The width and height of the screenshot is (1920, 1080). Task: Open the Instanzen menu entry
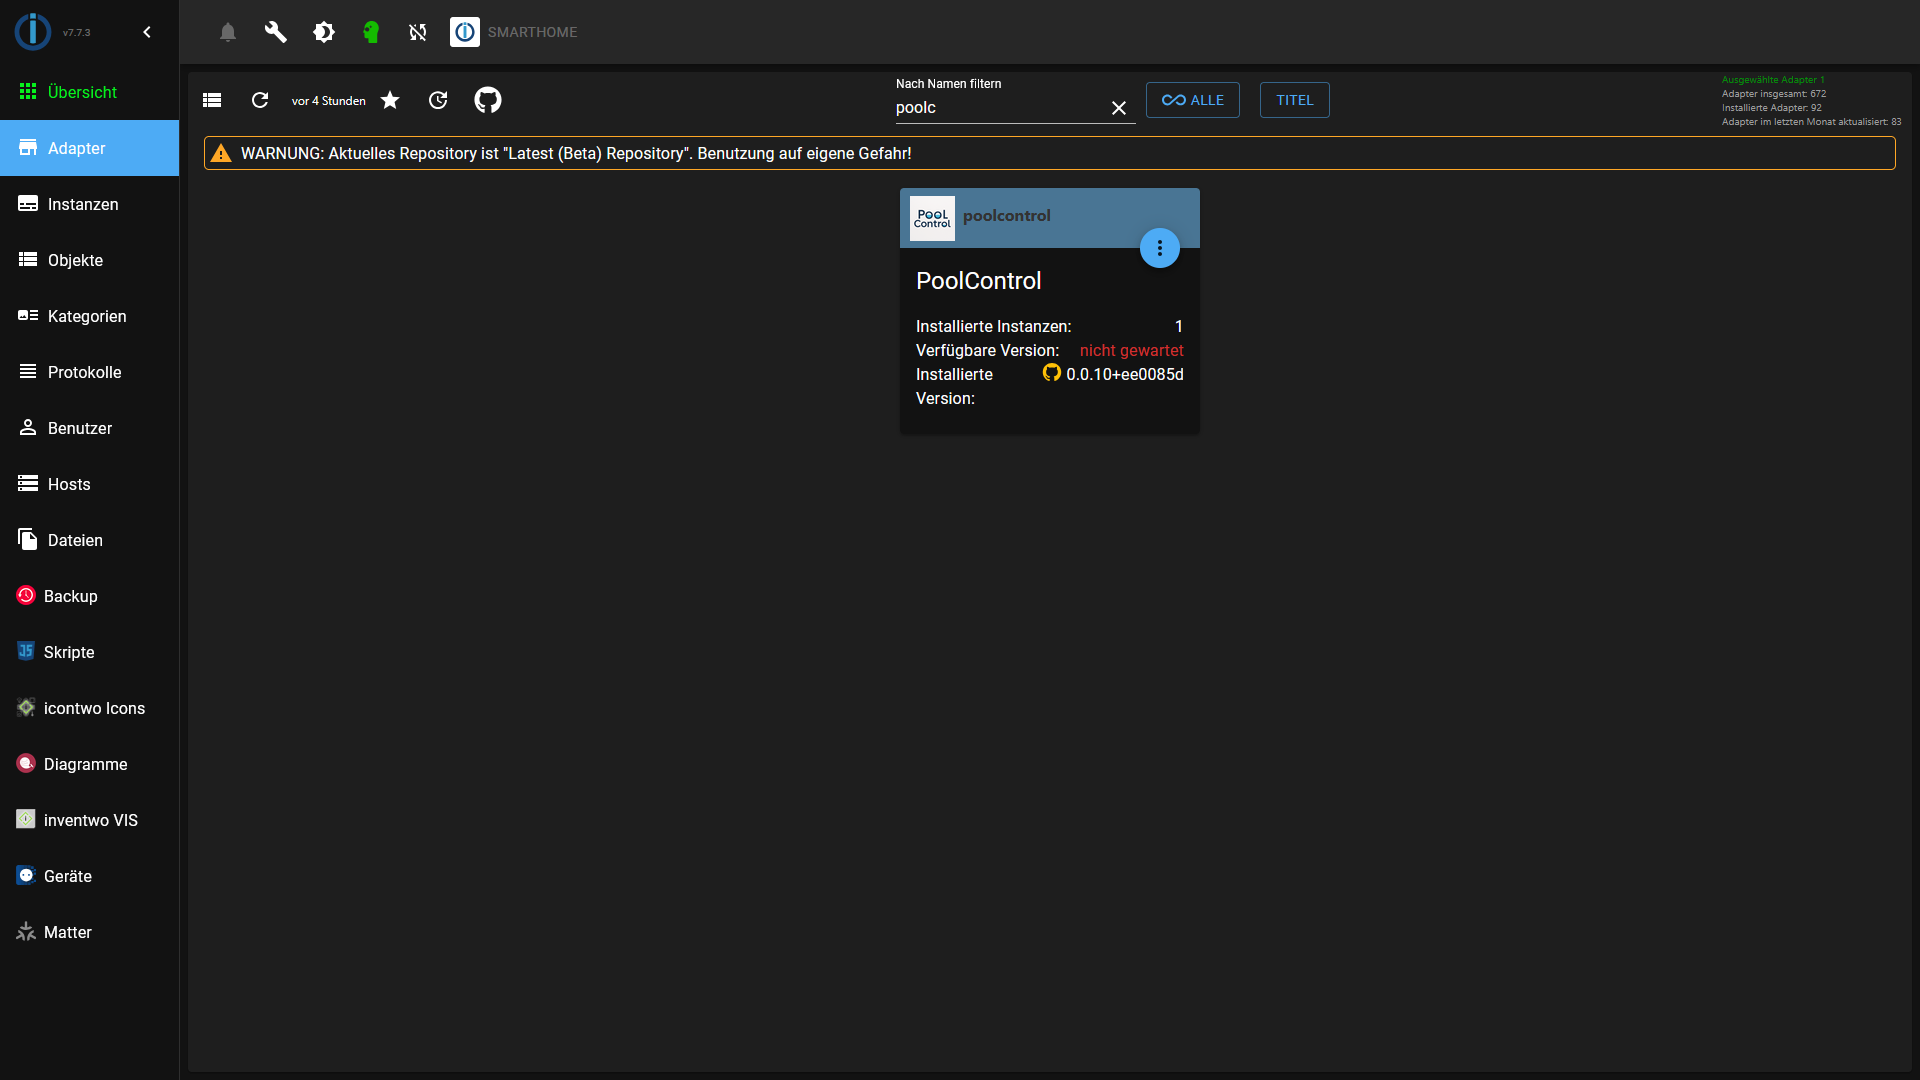[x=83, y=204]
